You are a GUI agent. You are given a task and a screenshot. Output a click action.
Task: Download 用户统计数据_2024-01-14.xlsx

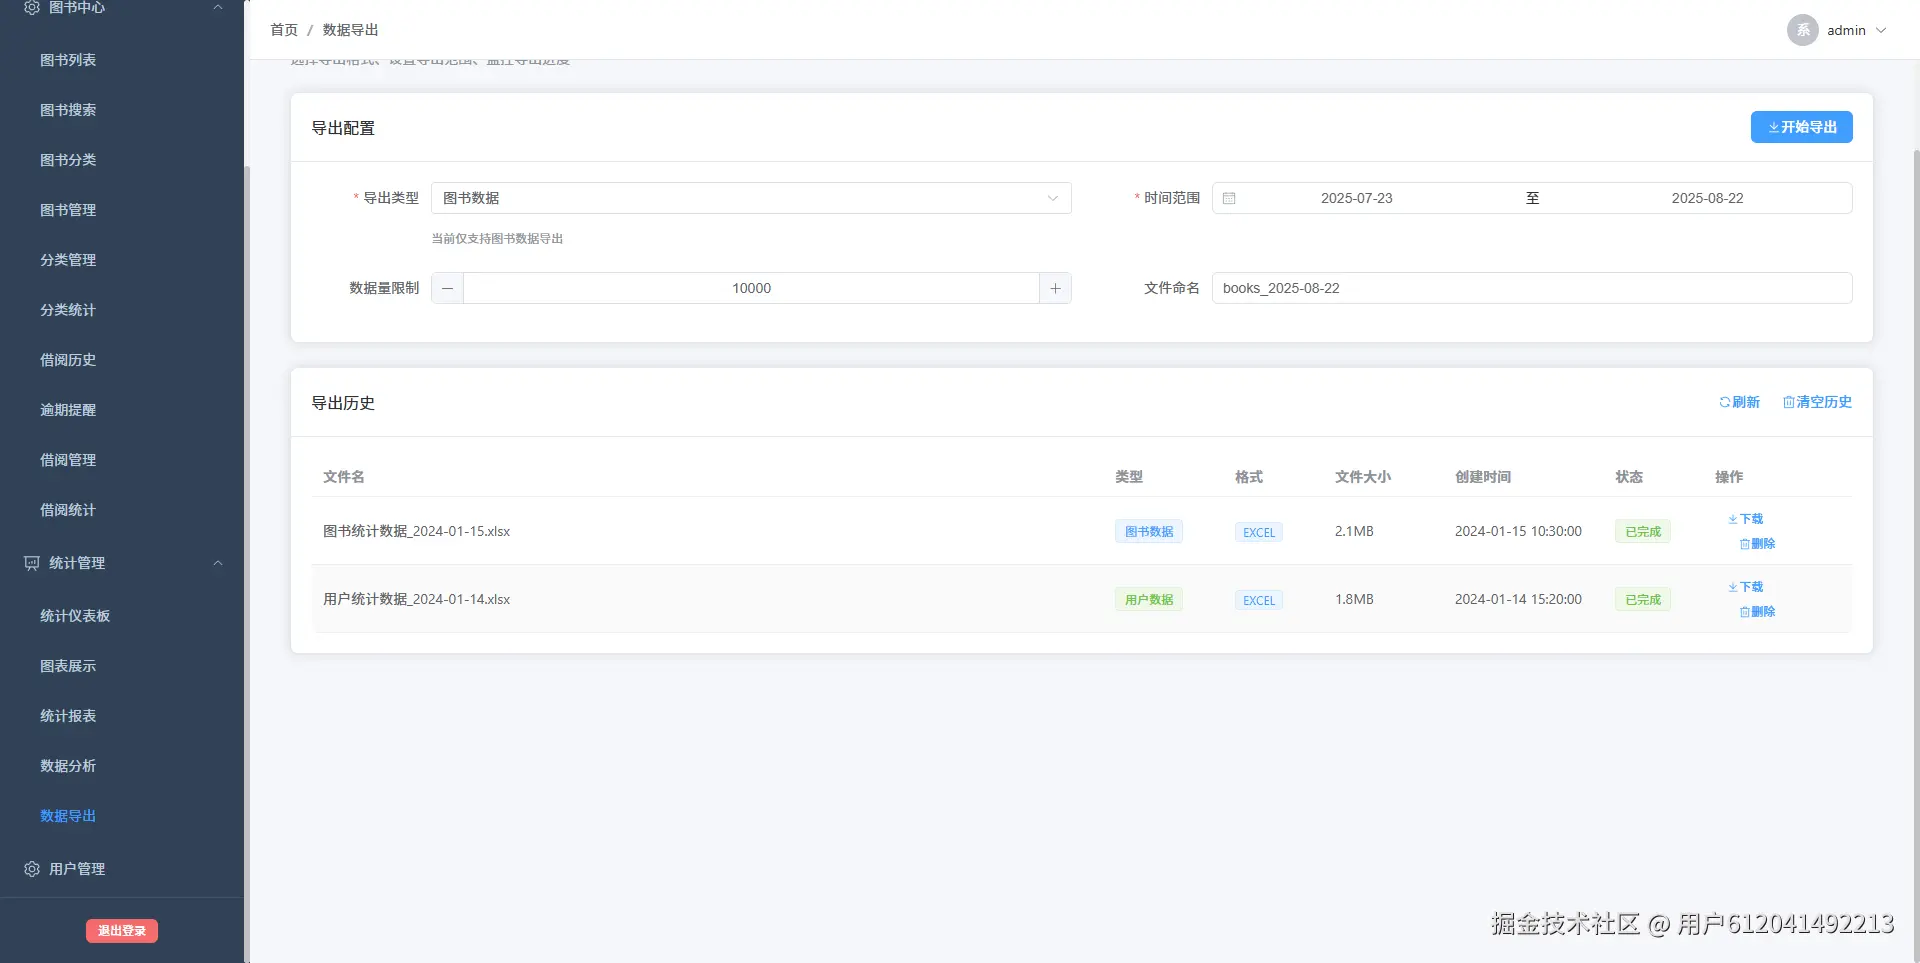pyautogui.click(x=1745, y=587)
